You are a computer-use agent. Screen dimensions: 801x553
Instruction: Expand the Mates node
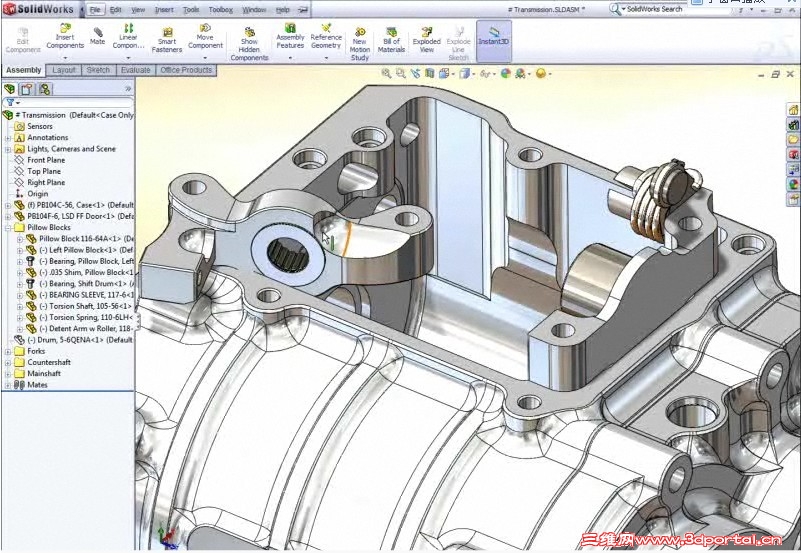8,385
